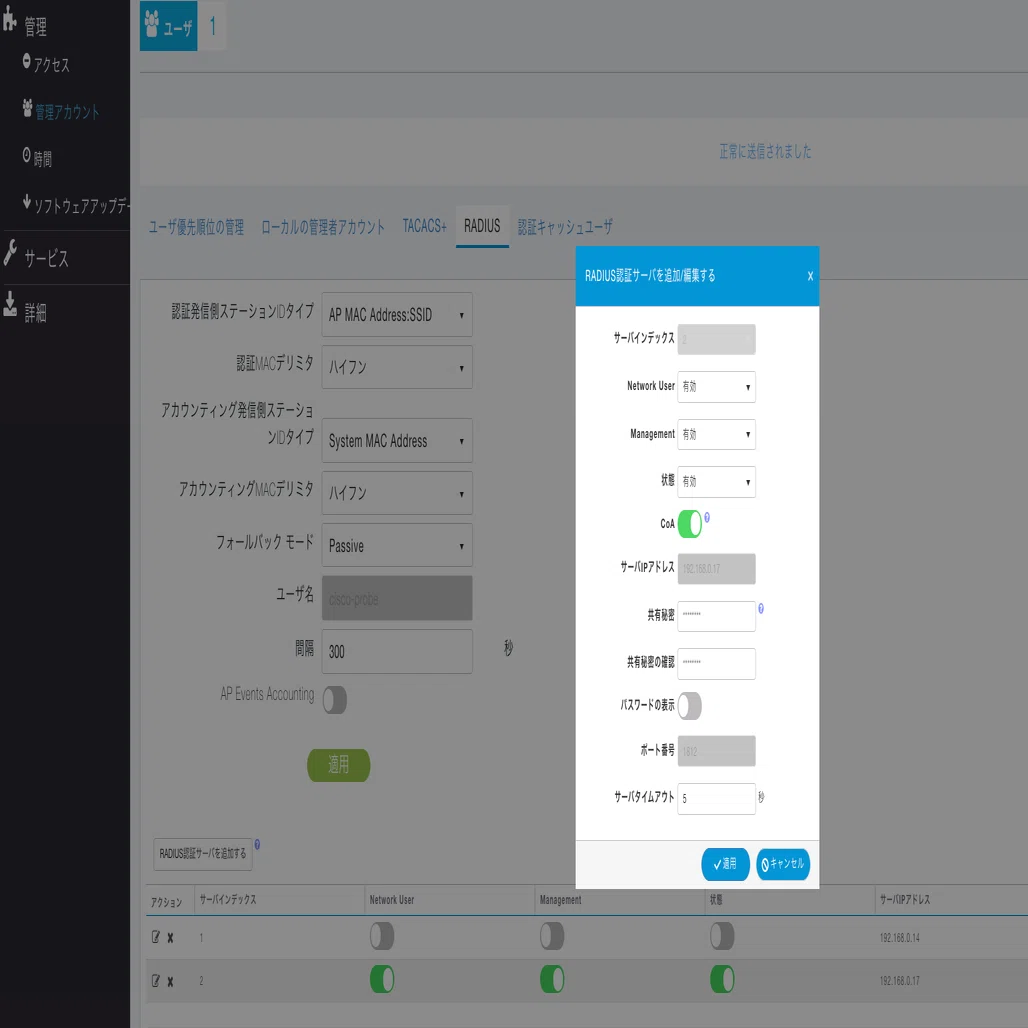
Task: Delete RADIUS server row 2
Action: click(170, 981)
